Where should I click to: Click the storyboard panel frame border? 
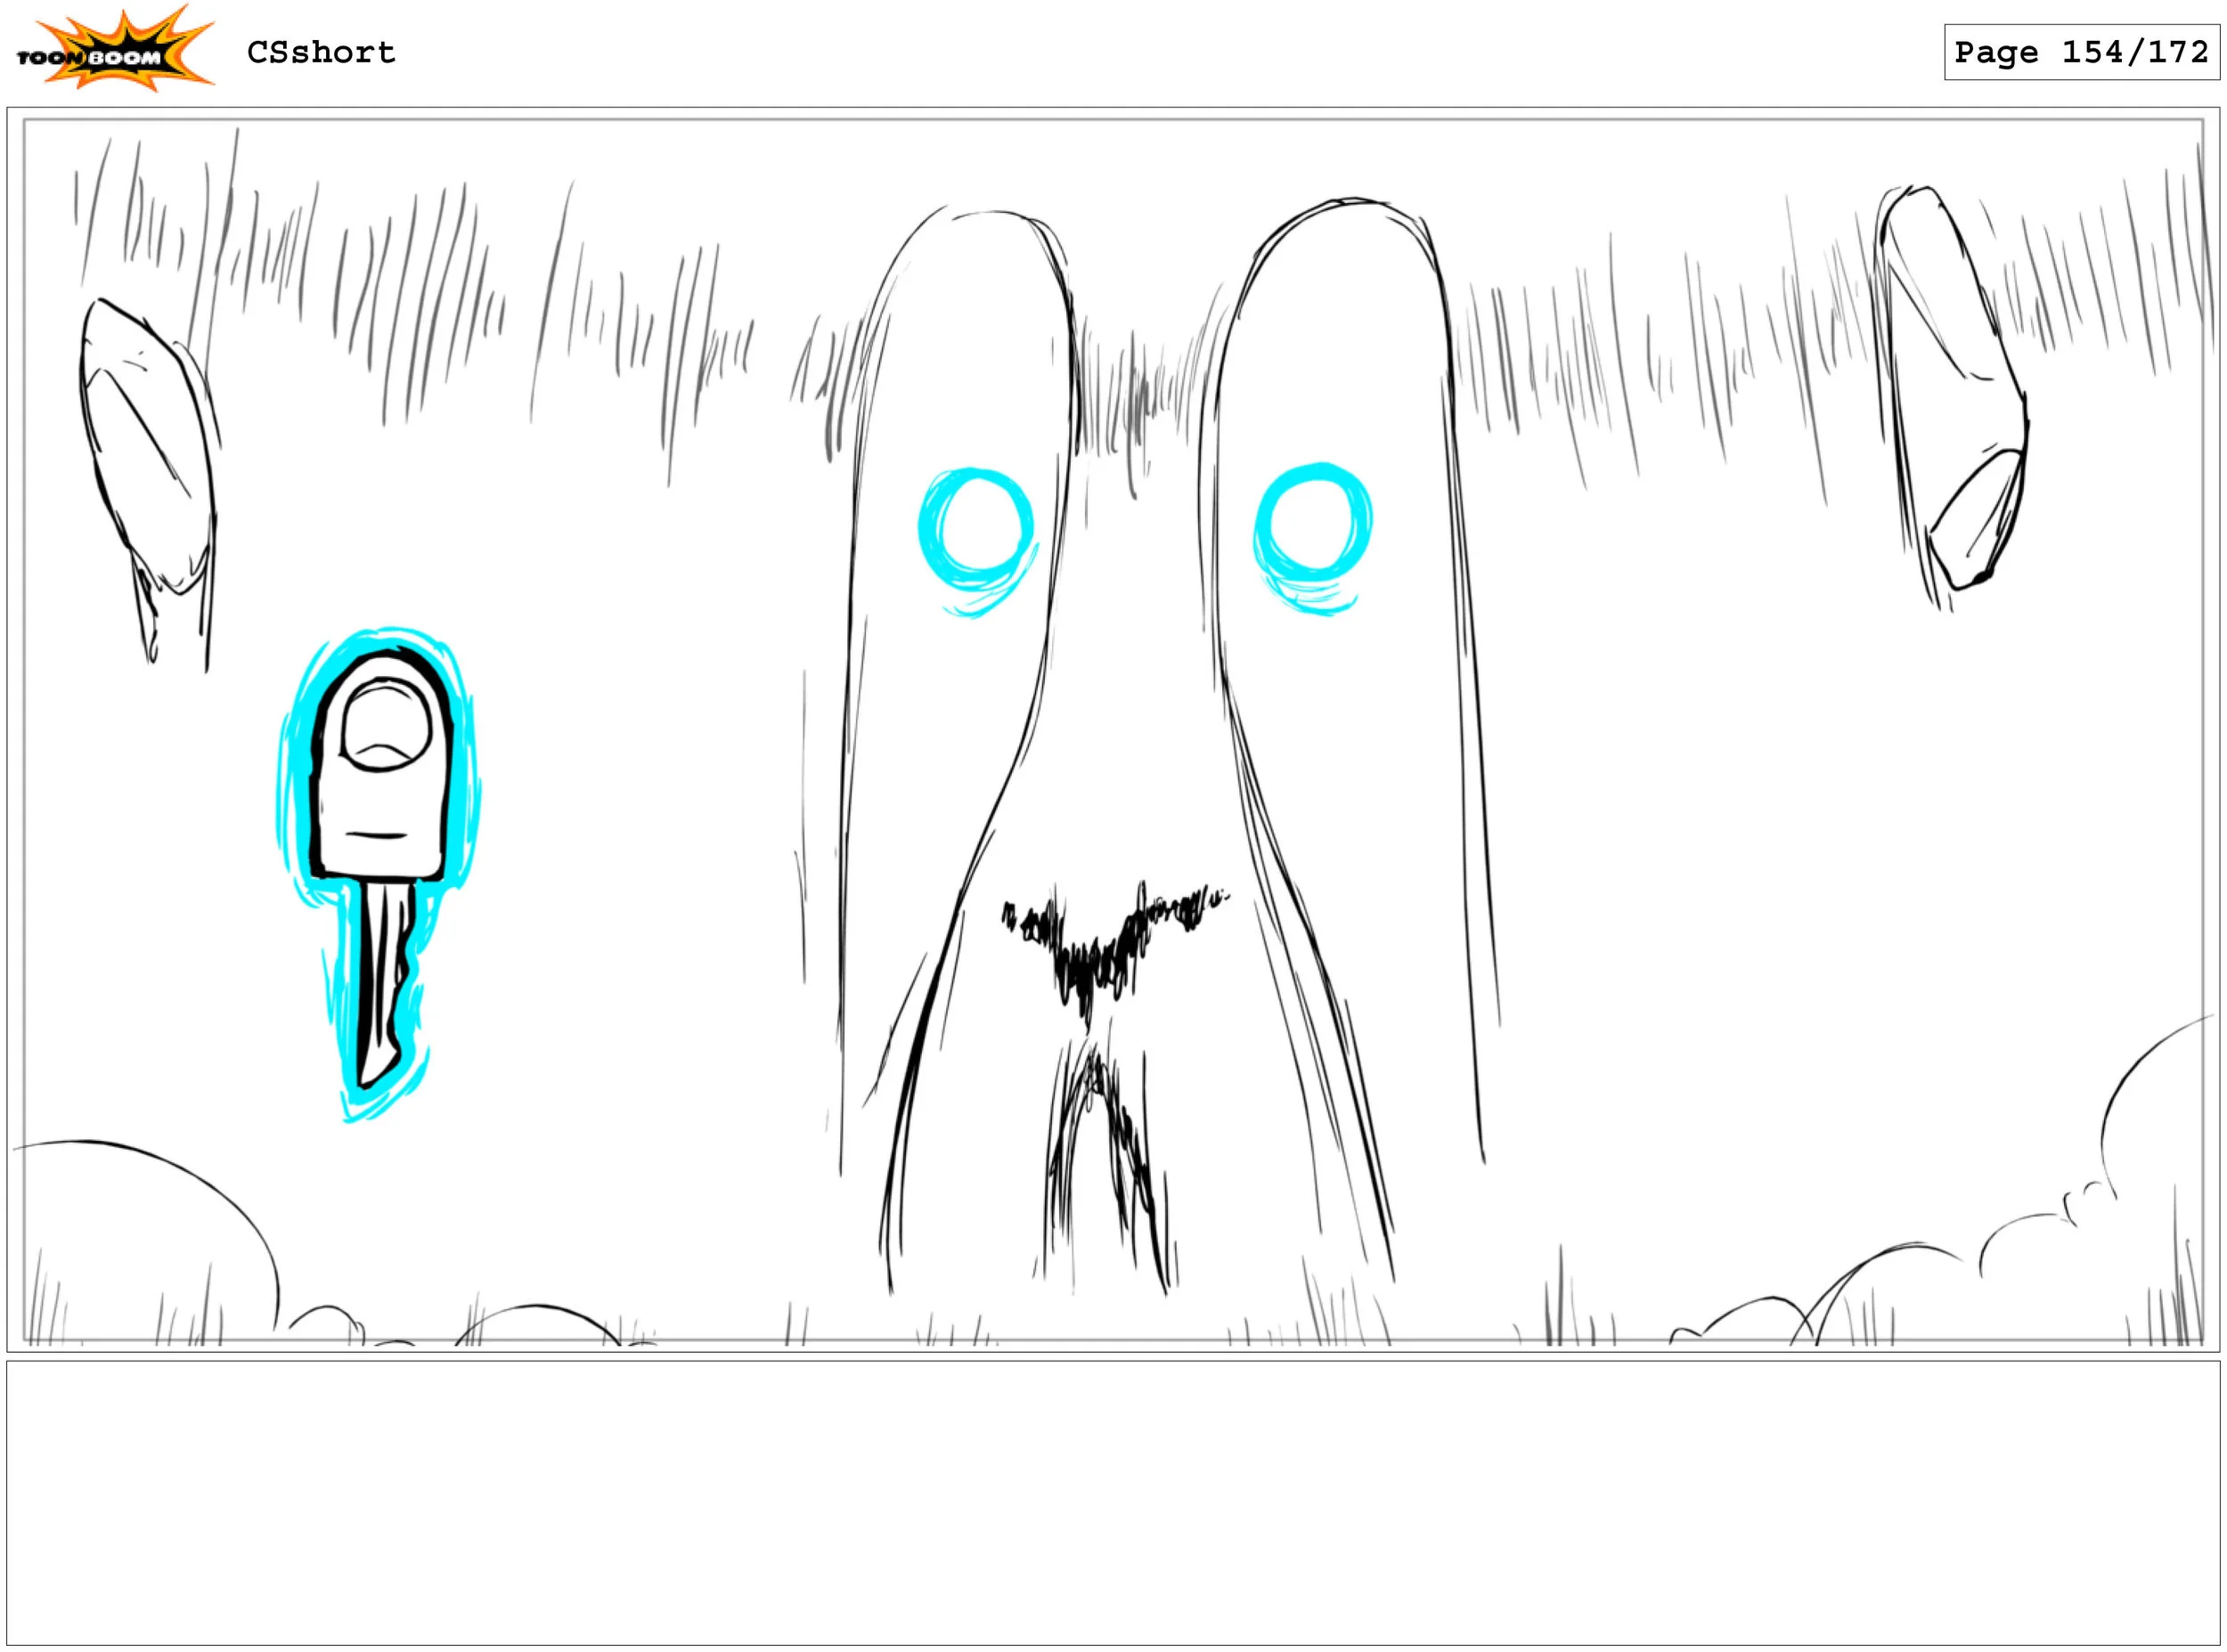coord(1112,120)
